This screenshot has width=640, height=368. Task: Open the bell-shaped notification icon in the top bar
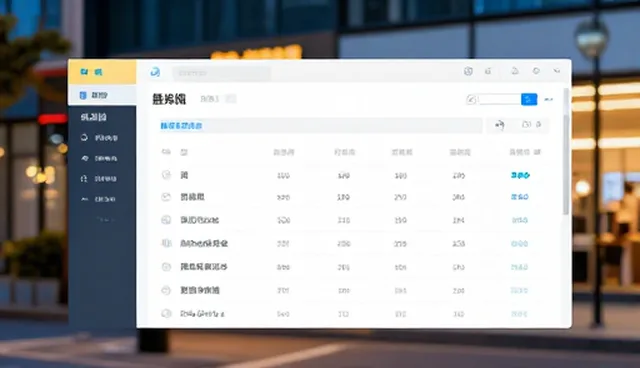(x=515, y=71)
